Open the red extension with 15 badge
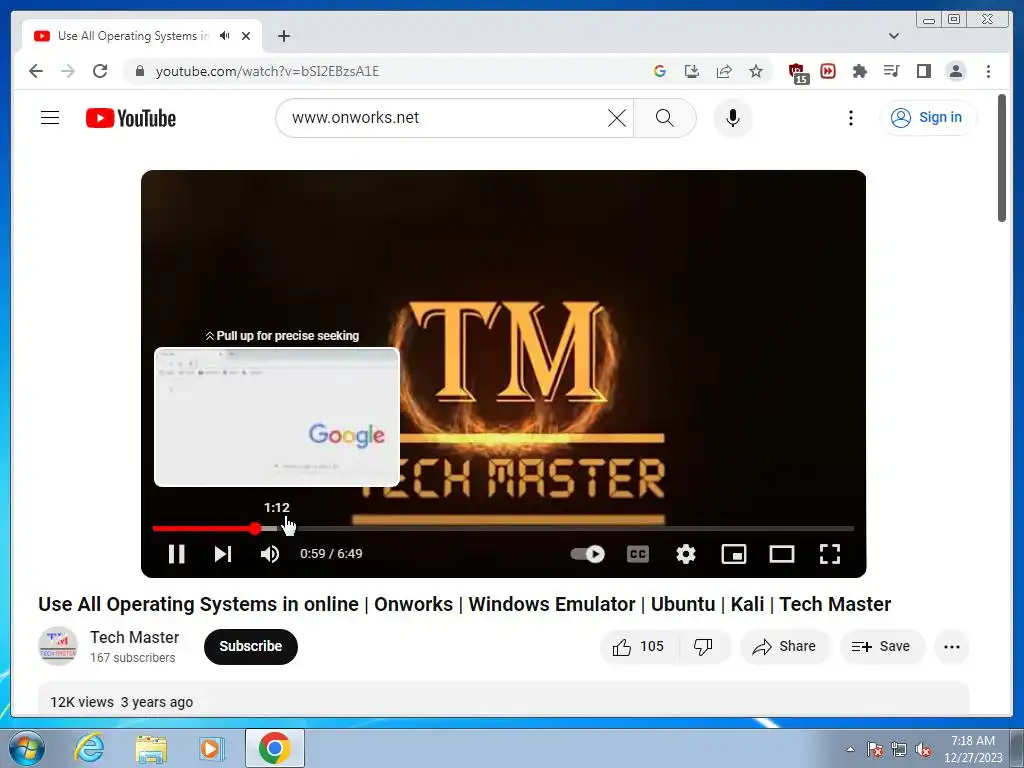Image resolution: width=1024 pixels, height=768 pixels. 797,73
